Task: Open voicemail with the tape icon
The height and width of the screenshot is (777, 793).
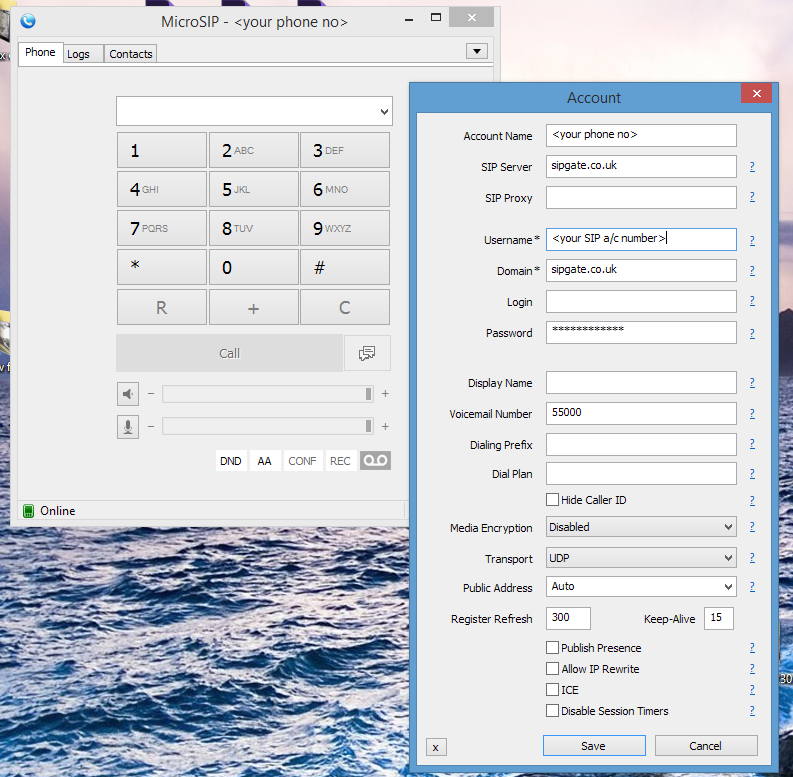Action: pos(375,460)
